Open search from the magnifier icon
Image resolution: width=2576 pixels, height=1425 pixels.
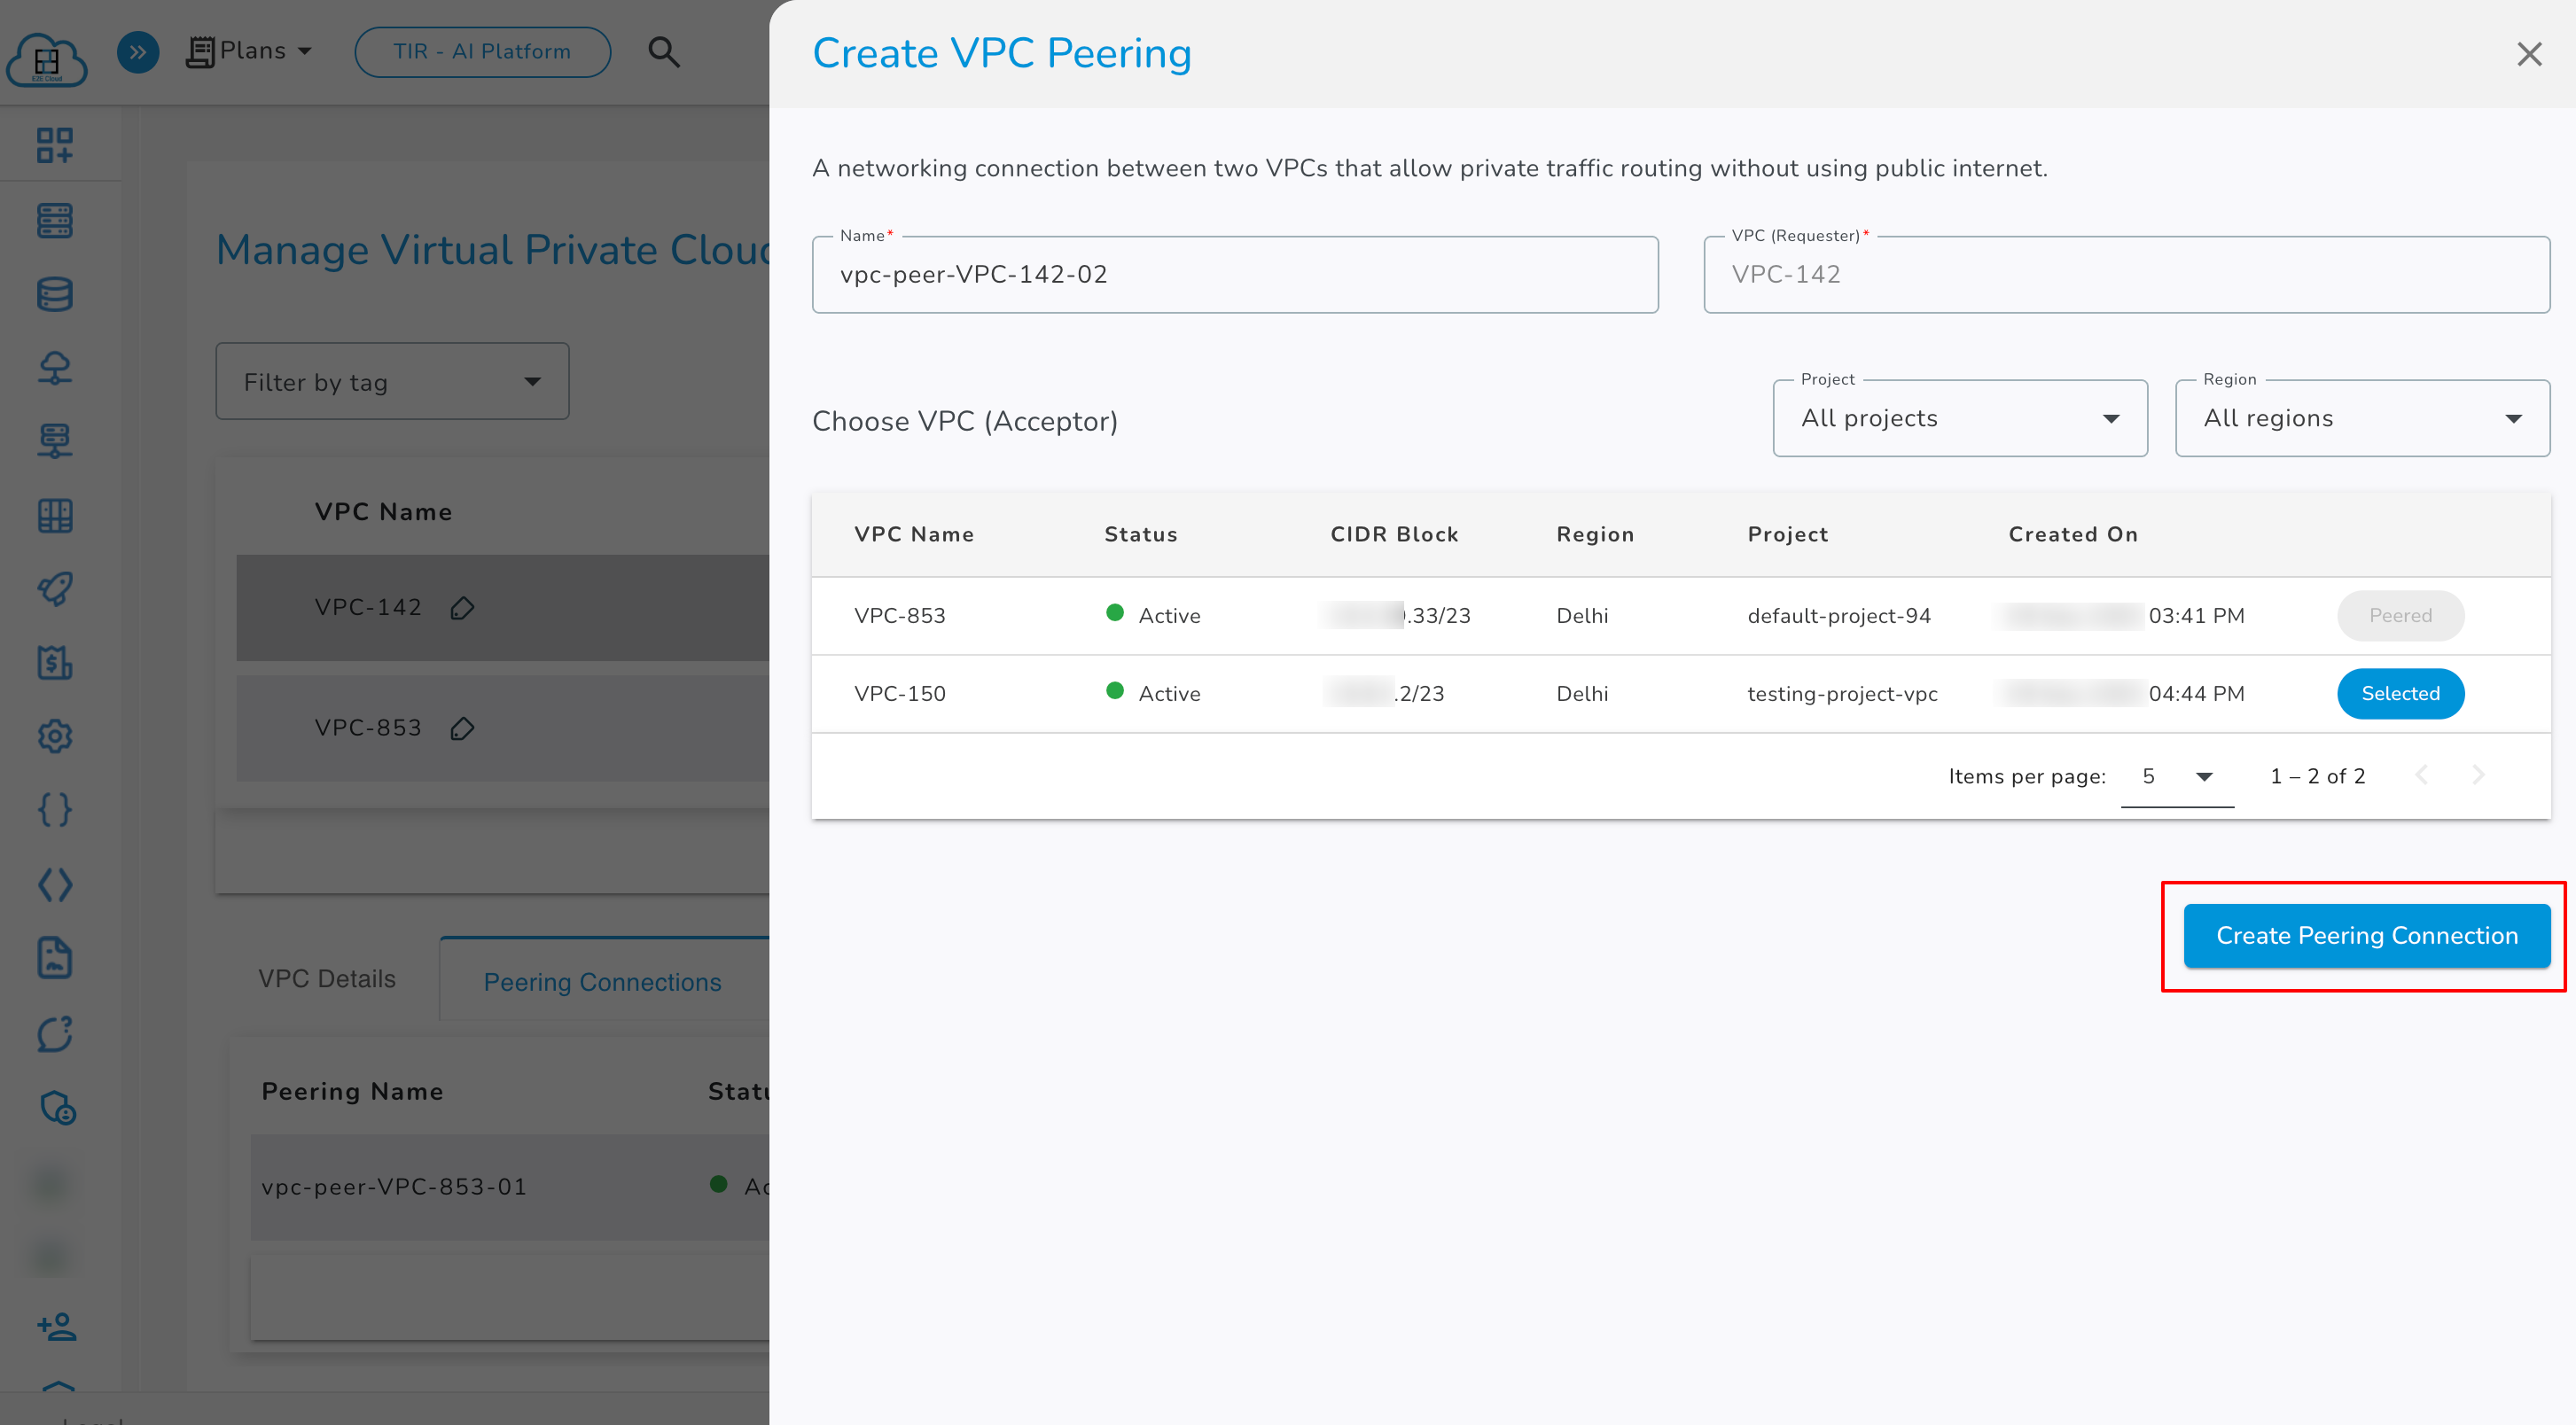point(665,51)
